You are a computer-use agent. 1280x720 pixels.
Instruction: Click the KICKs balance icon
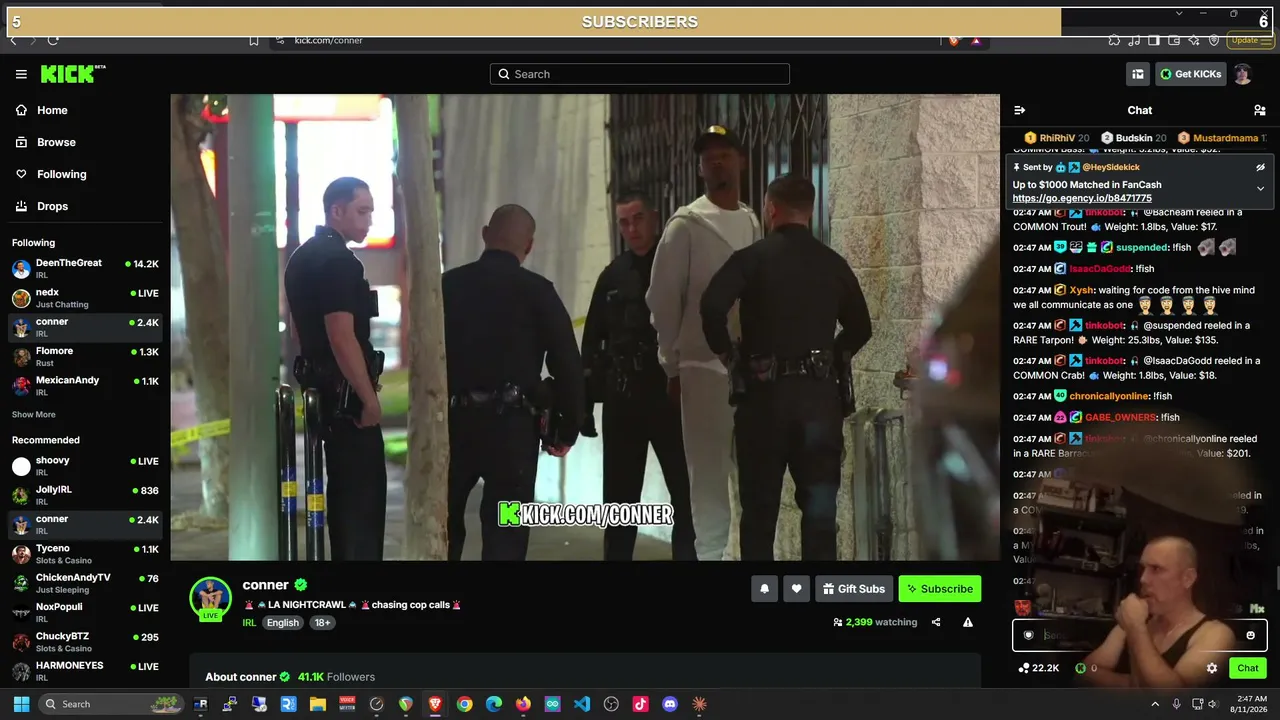[1080, 668]
